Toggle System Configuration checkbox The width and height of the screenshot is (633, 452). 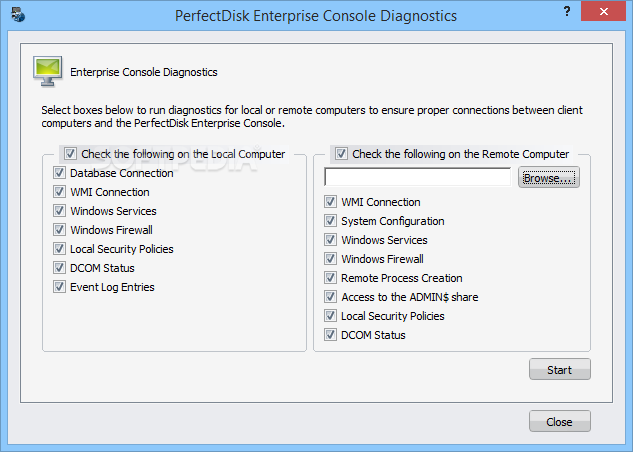(330, 221)
